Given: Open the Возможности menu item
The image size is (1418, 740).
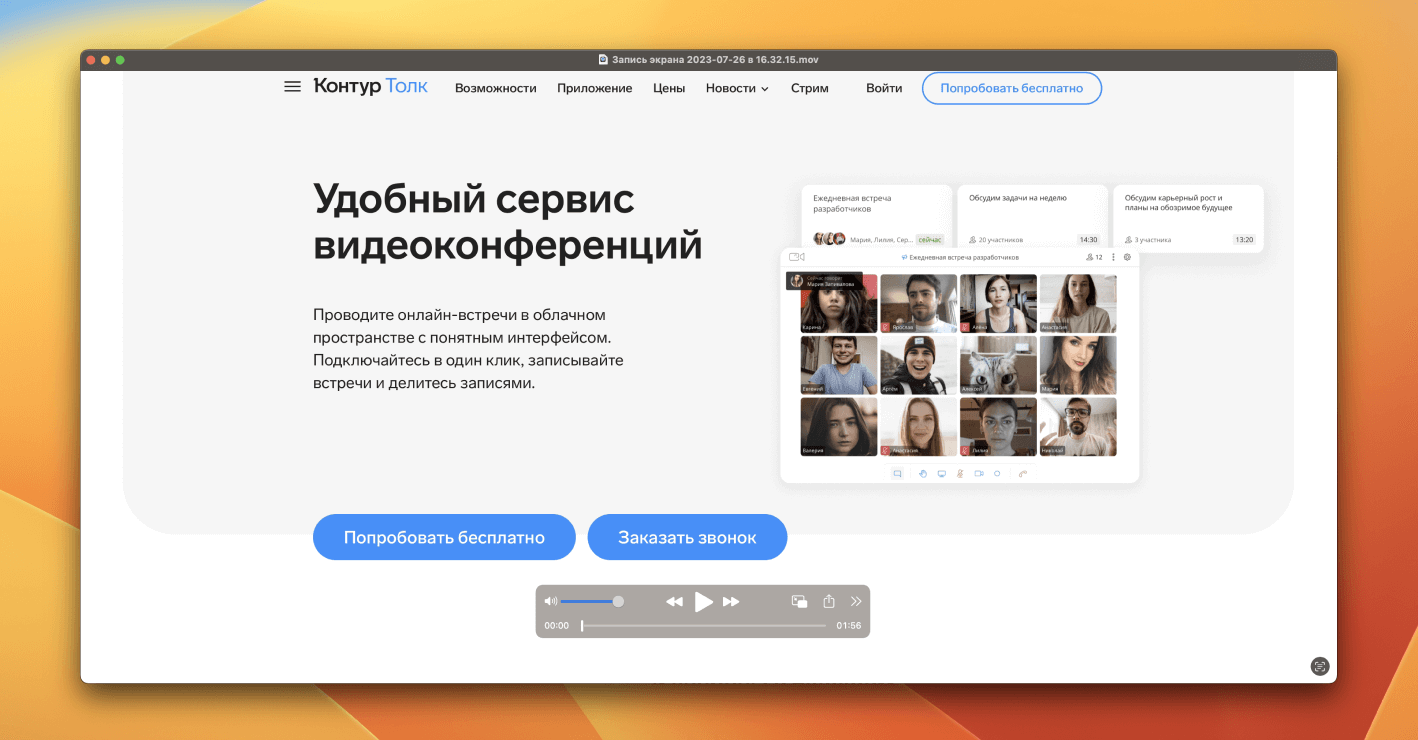Looking at the screenshot, I should coord(495,88).
